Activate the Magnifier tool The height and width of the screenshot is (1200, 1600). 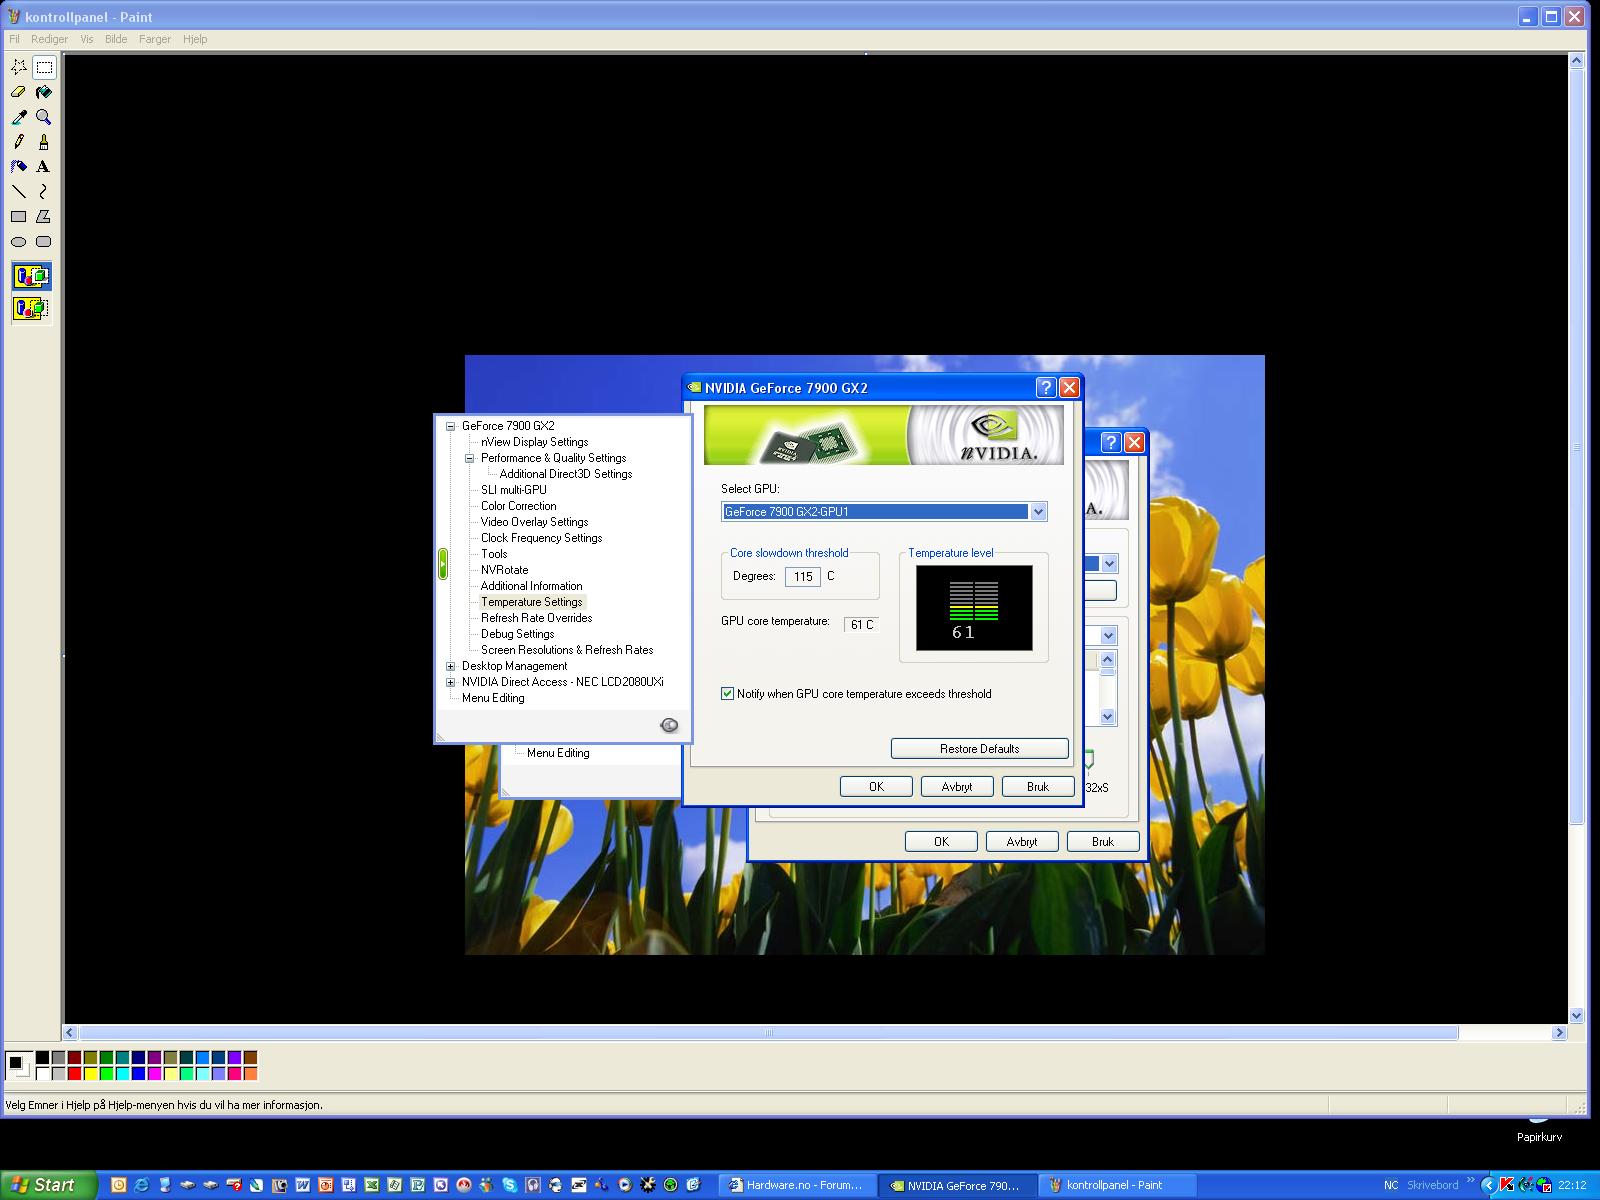tap(44, 117)
